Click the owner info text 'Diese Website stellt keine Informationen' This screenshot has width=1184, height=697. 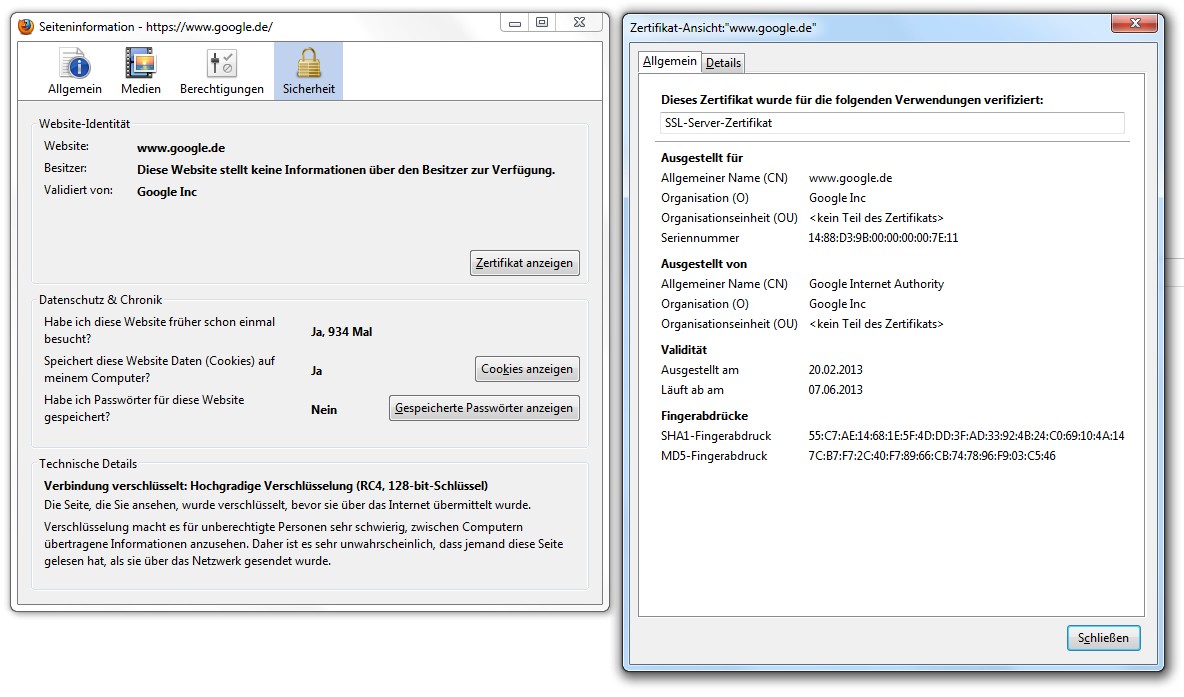pyautogui.click(x=346, y=170)
